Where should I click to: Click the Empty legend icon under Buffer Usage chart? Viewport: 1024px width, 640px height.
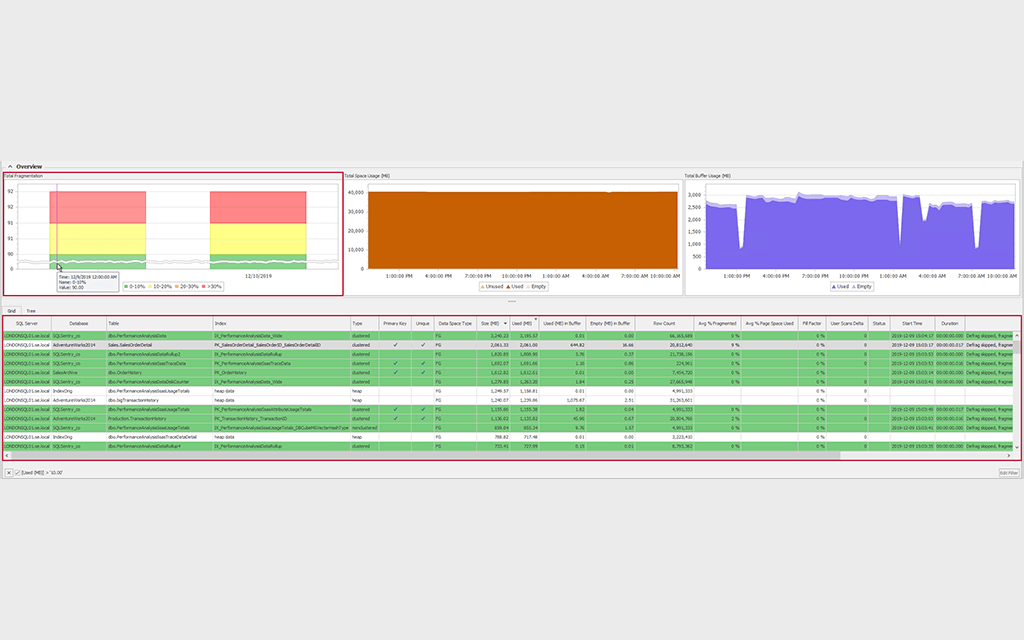pyautogui.click(x=853, y=287)
